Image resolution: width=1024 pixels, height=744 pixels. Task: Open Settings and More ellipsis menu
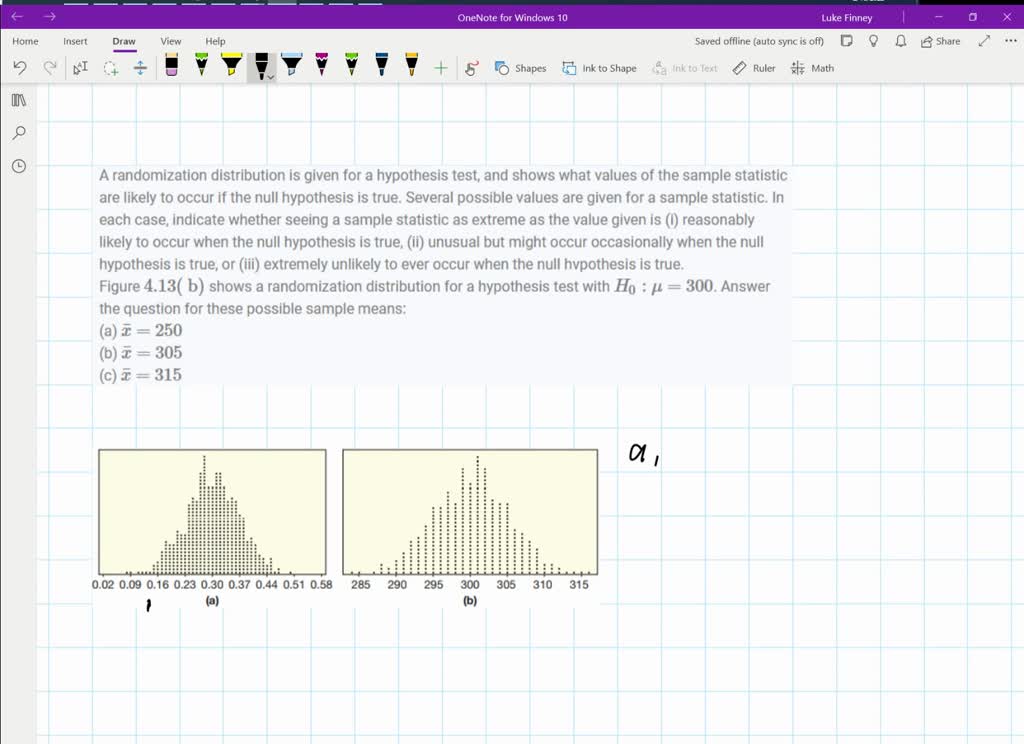click(1010, 40)
